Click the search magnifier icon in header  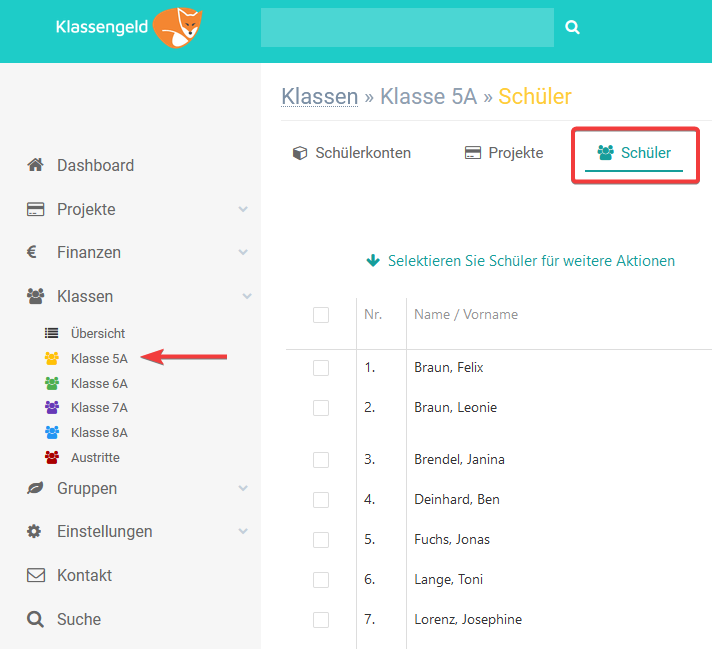pos(572,28)
